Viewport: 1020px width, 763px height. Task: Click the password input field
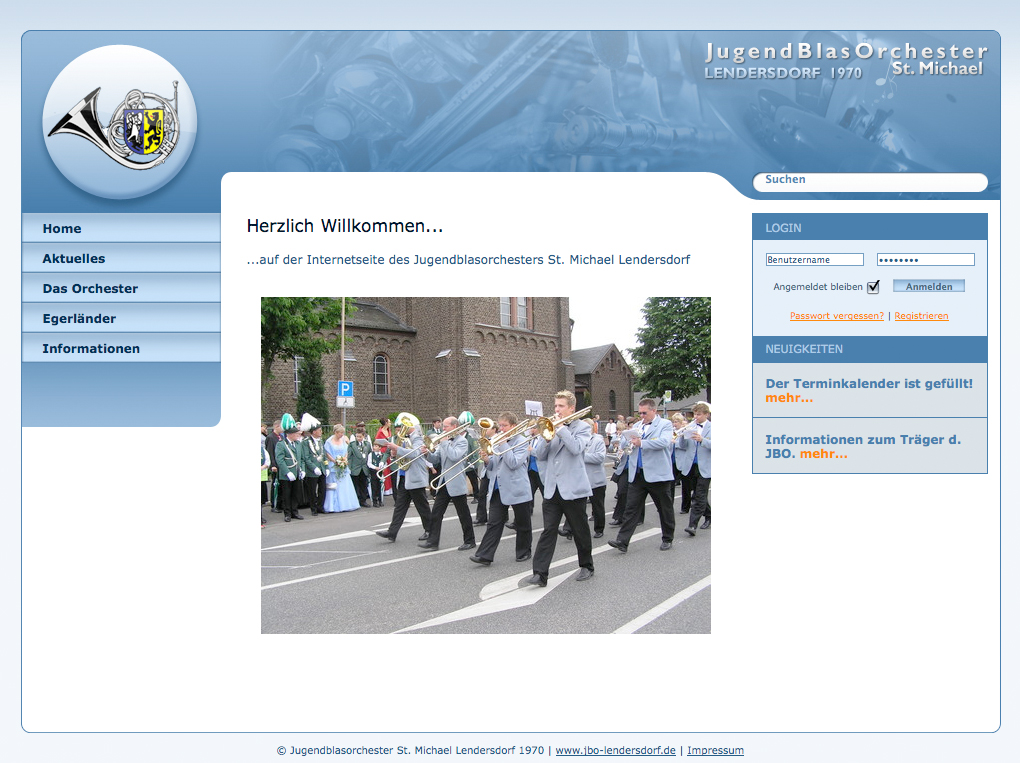click(x=926, y=260)
